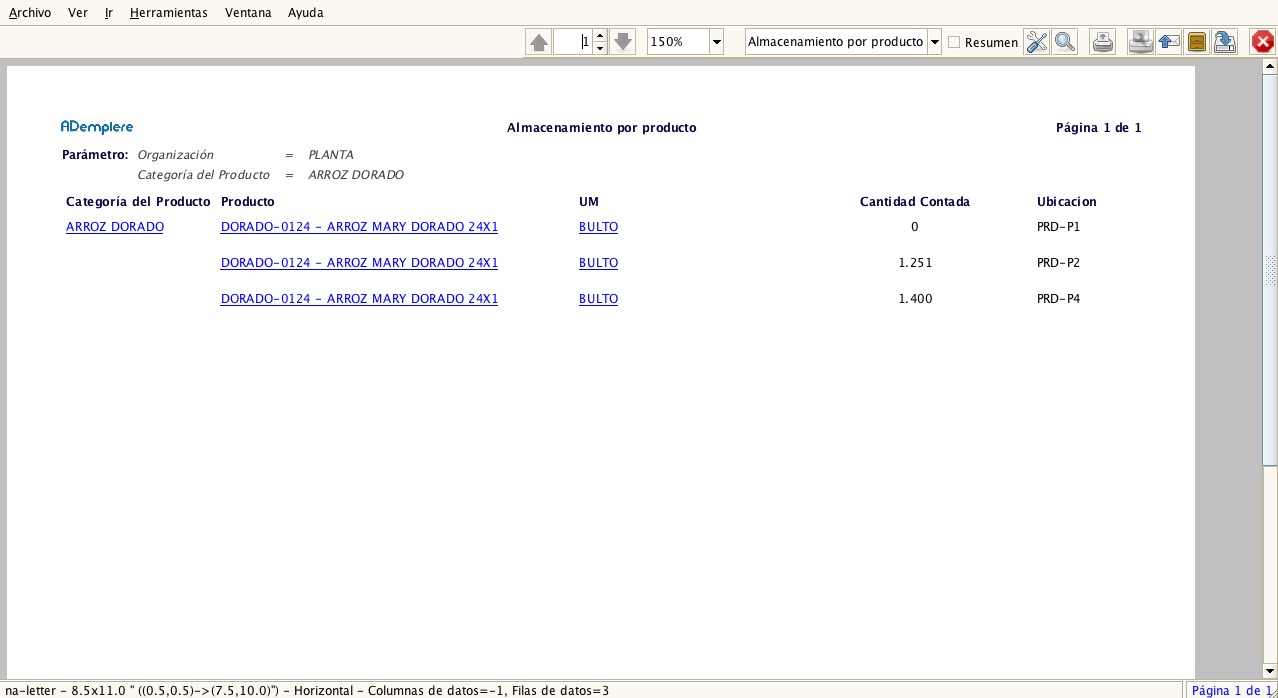This screenshot has height=698, width=1278.
Task: Click the UM column header
Action: pyautogui.click(x=589, y=202)
